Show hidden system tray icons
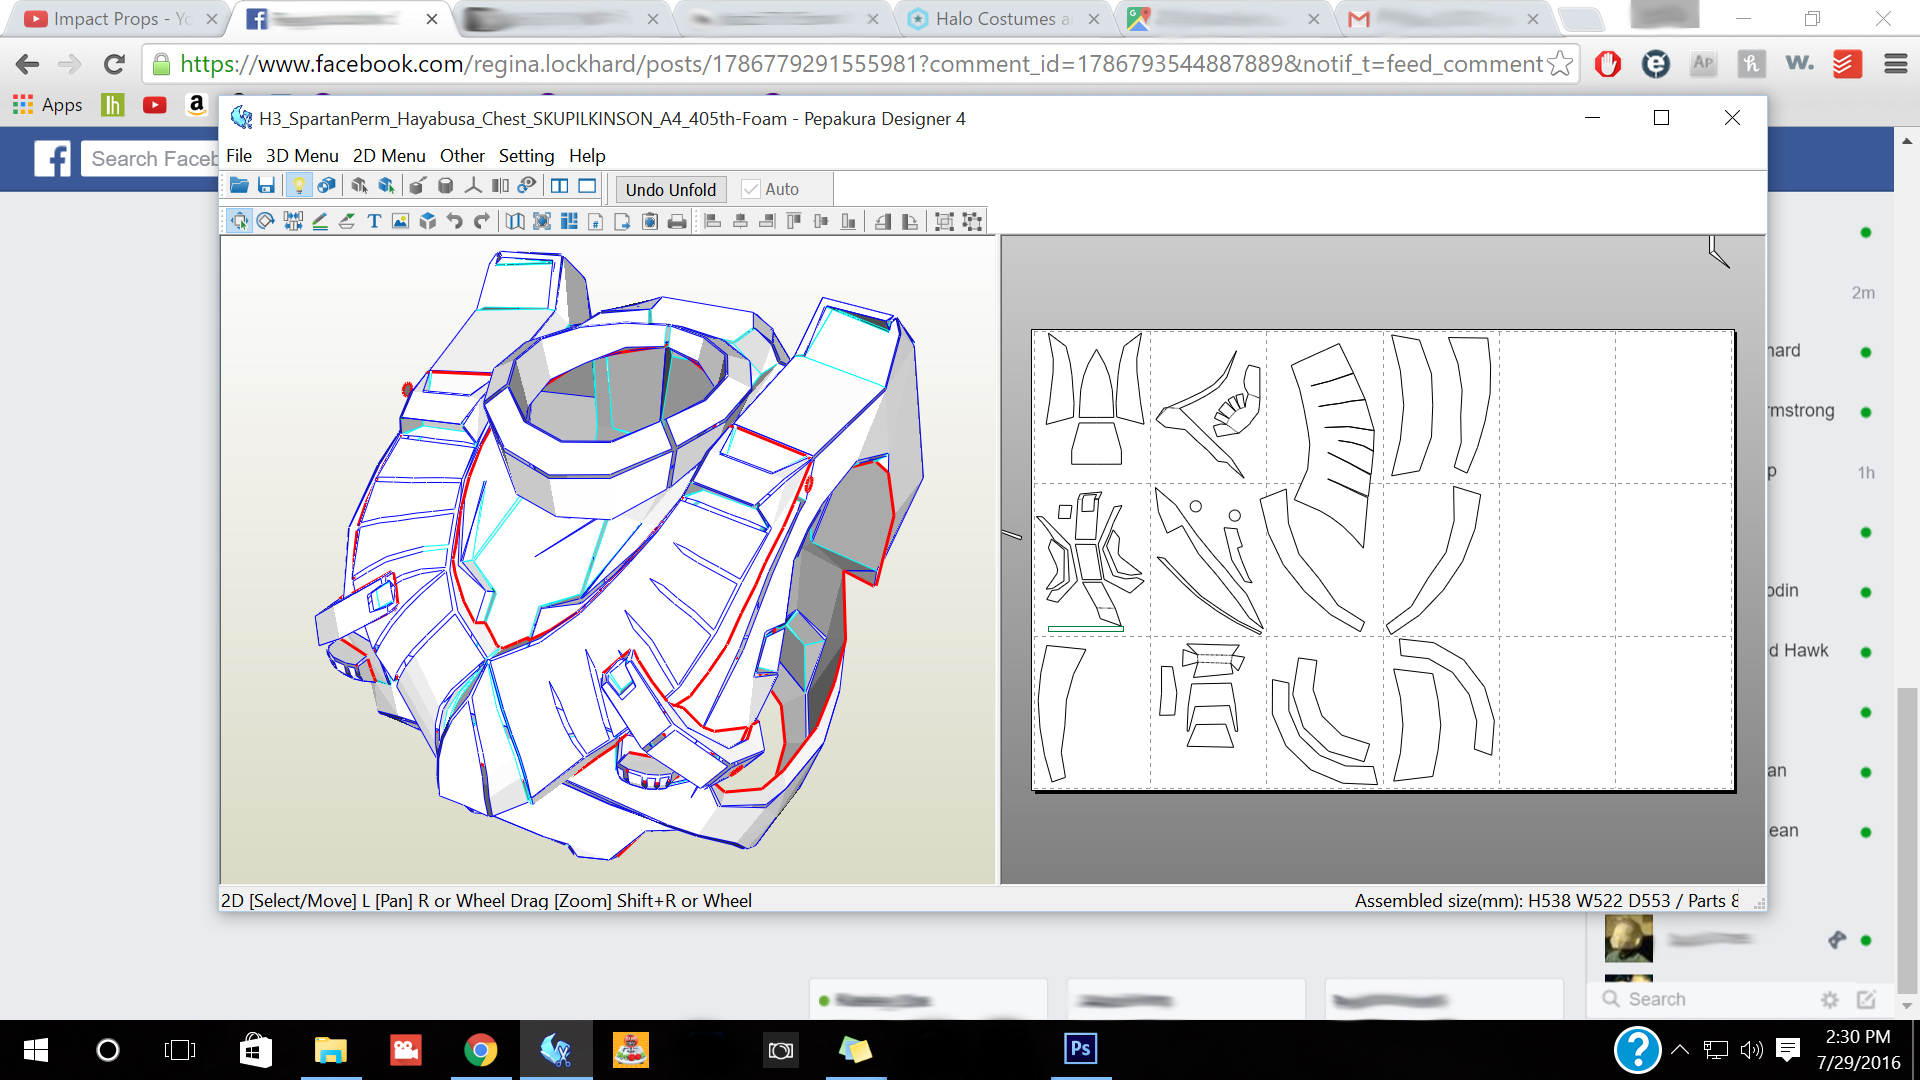1920x1080 pixels. pos(1680,1049)
